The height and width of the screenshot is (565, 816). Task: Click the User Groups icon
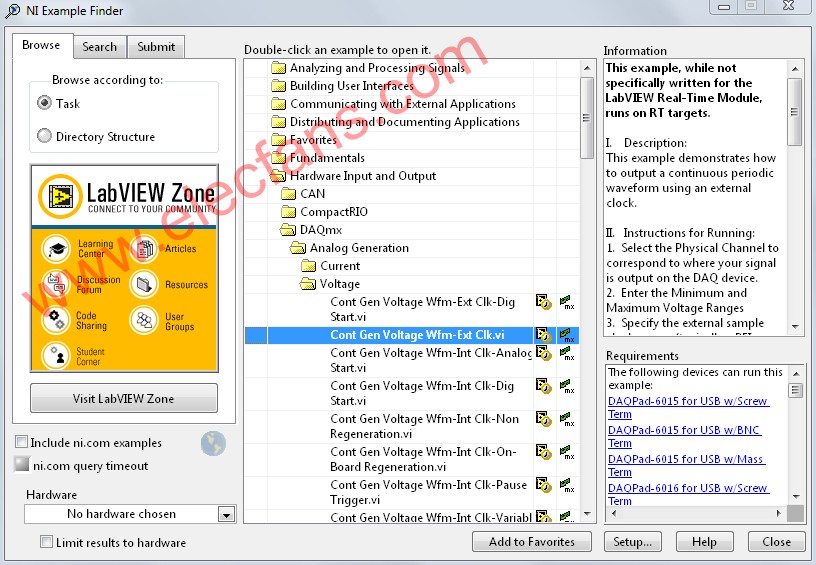point(145,320)
